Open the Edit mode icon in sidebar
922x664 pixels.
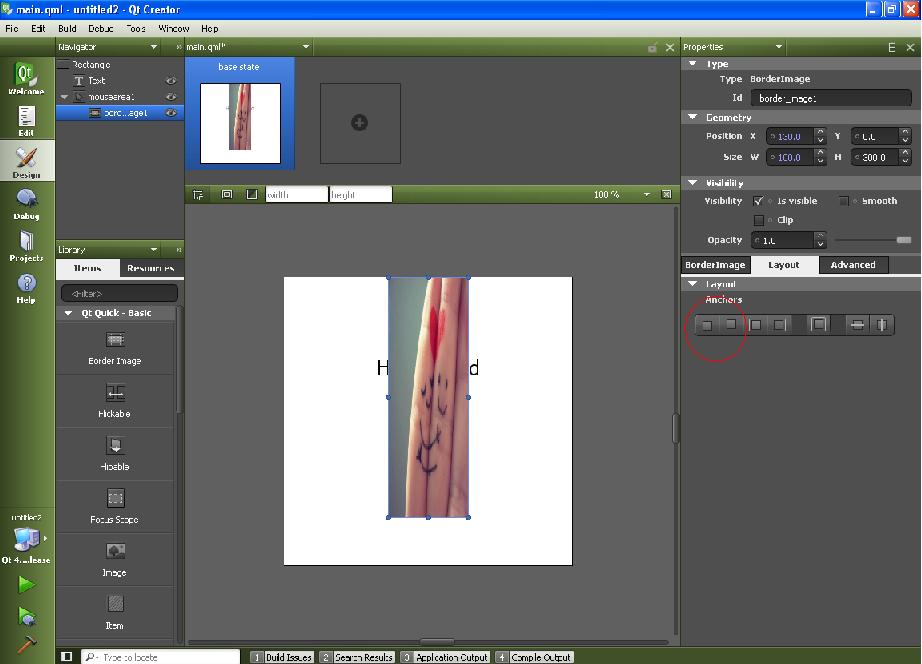click(26, 120)
